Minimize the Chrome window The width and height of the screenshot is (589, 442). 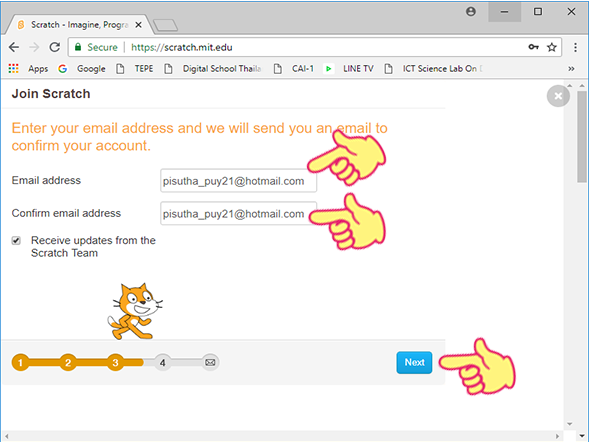(504, 12)
